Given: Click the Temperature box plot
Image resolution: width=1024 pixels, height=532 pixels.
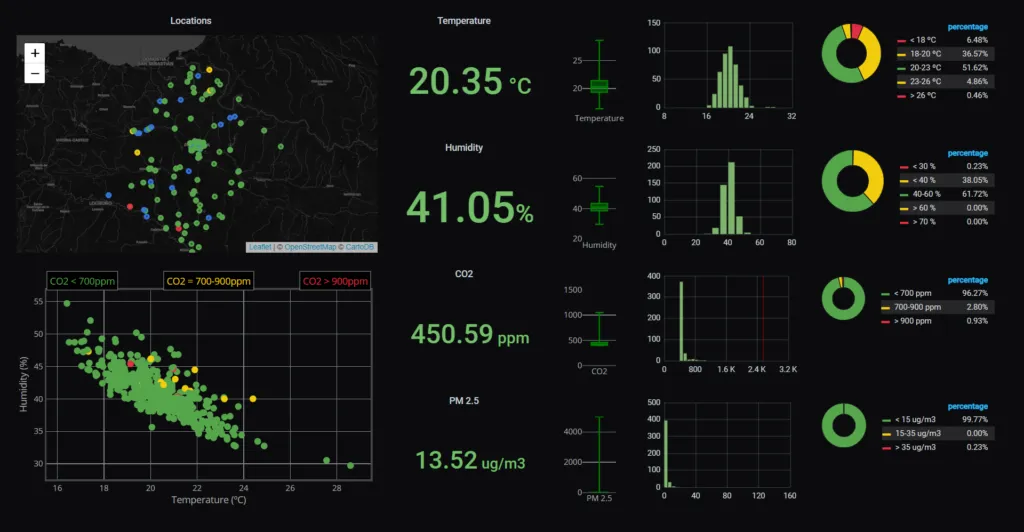Looking at the screenshot, I should 599,75.
